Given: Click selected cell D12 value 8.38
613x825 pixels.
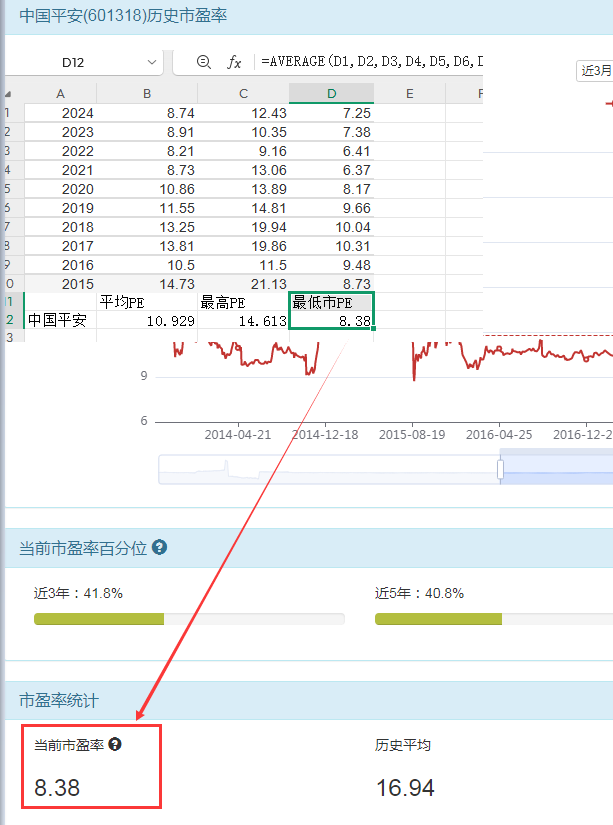Looking at the screenshot, I should point(331,320).
